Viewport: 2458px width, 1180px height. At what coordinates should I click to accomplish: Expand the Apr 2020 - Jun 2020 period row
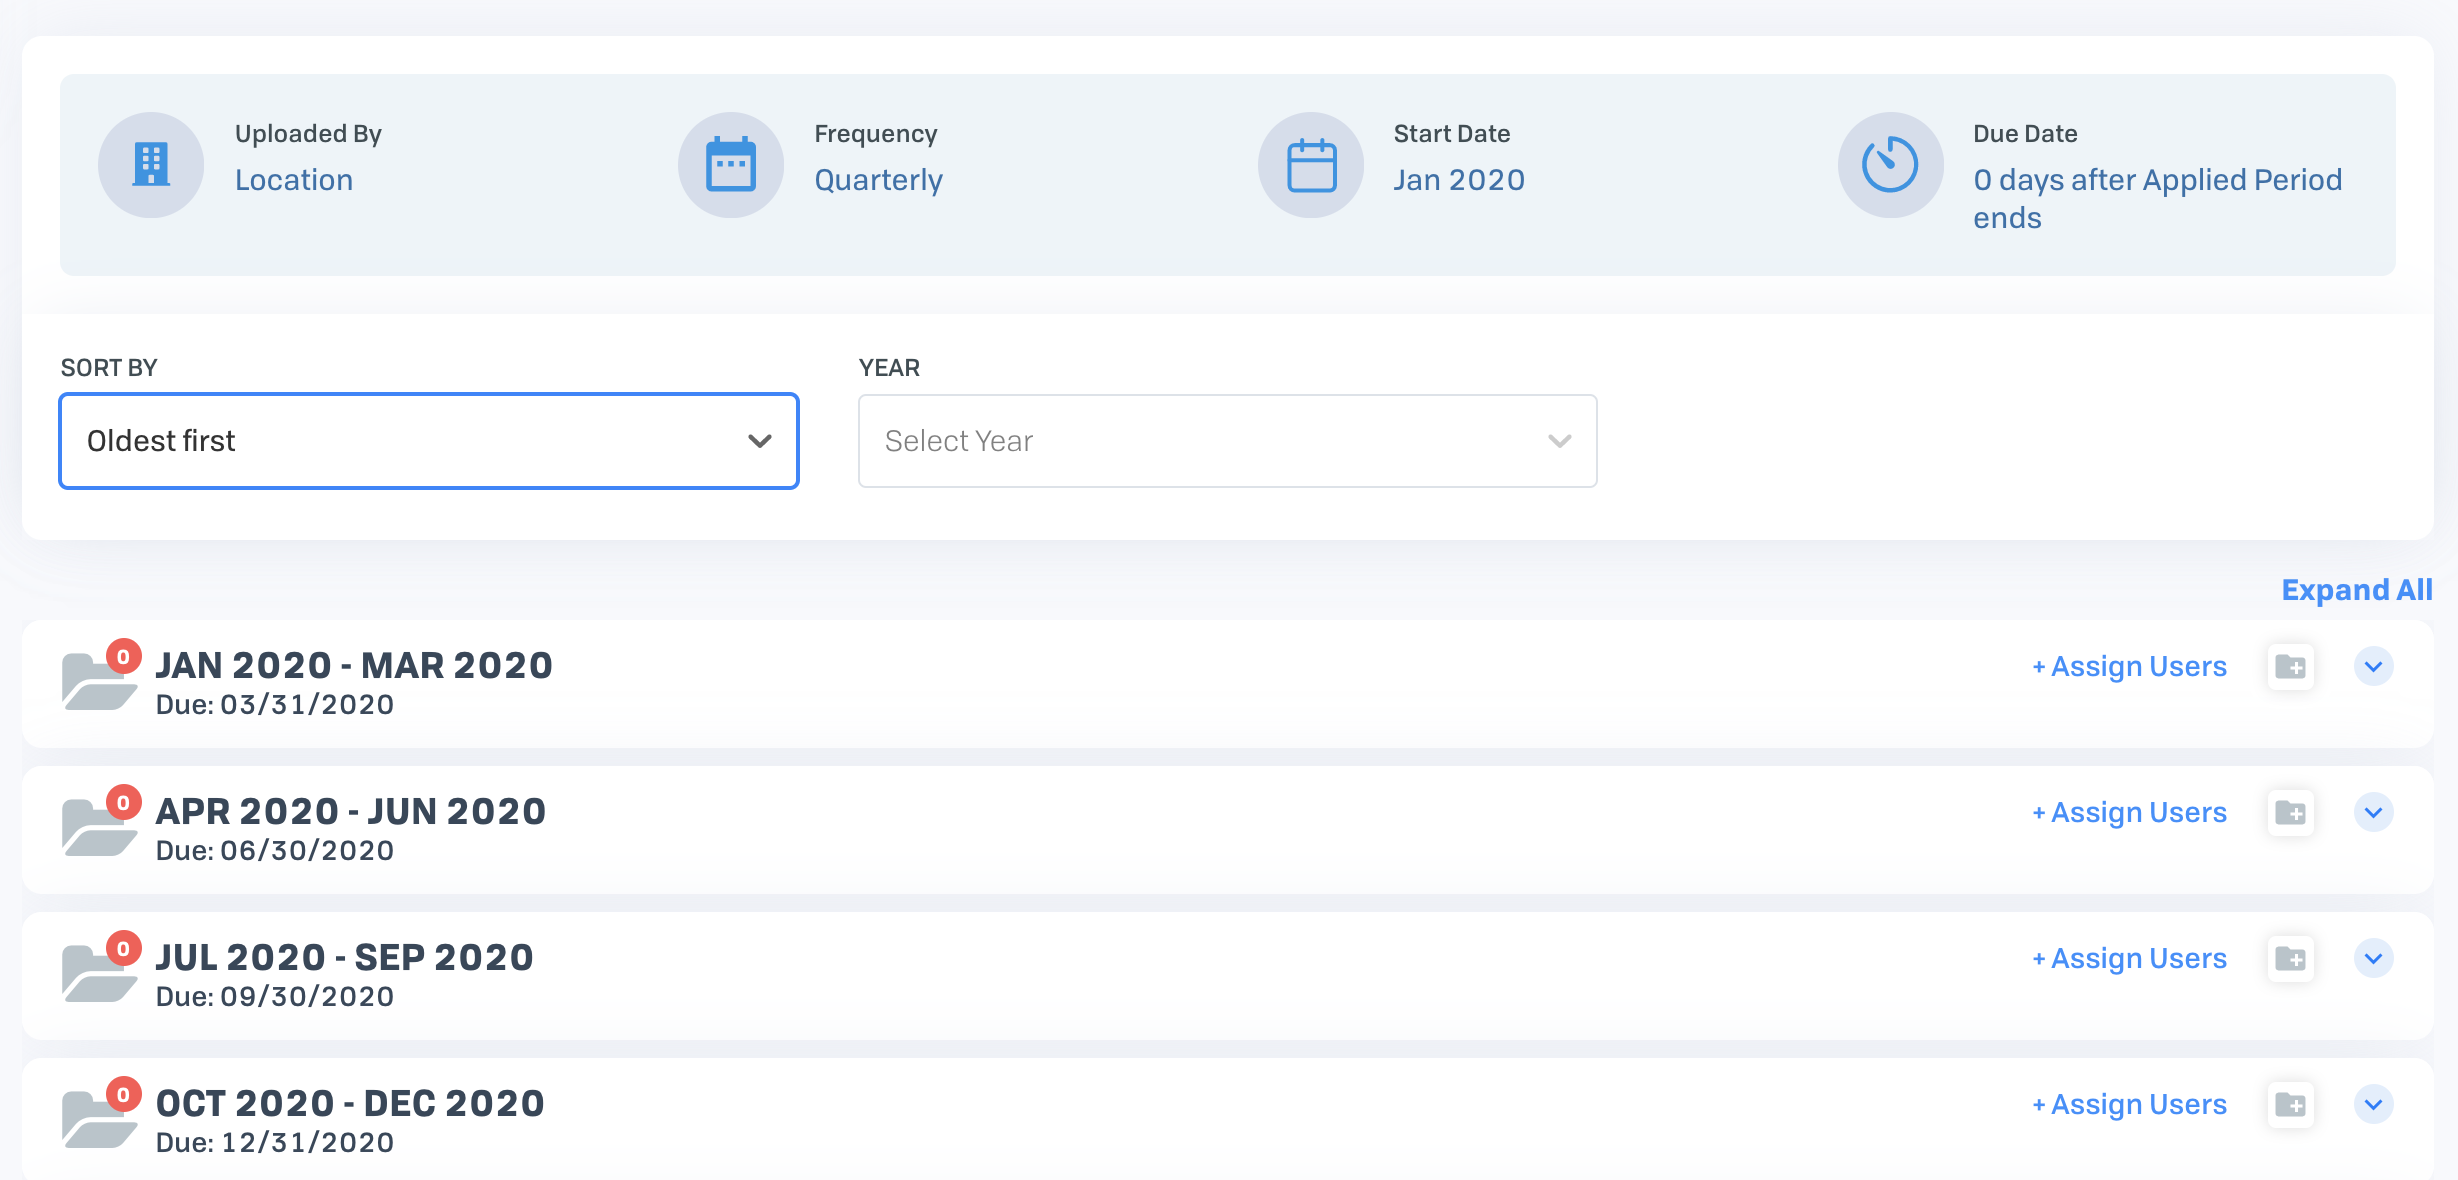(2373, 813)
